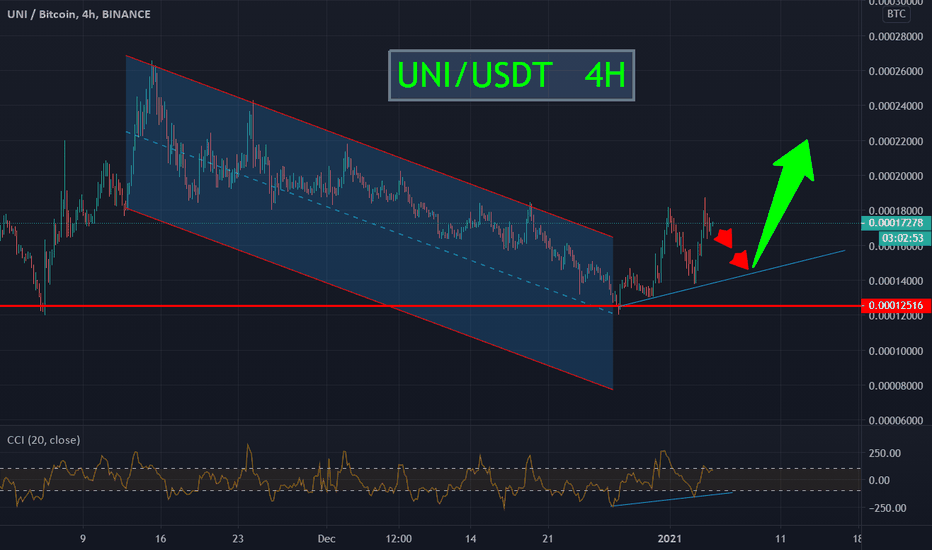Click the 0.00020000 price axis label

tap(896, 177)
